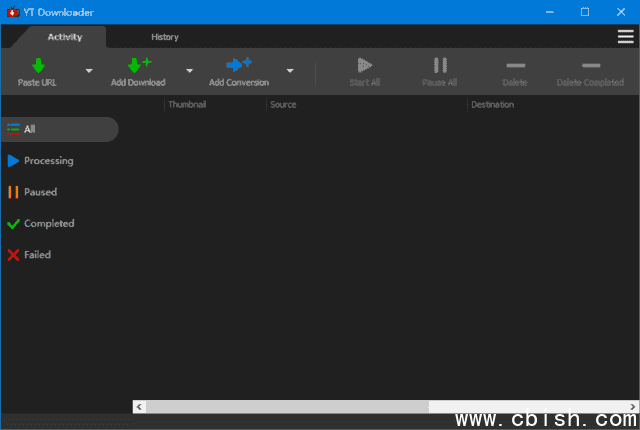The image size is (640, 430).
Task: Switch to the History tab
Action: [x=165, y=37]
